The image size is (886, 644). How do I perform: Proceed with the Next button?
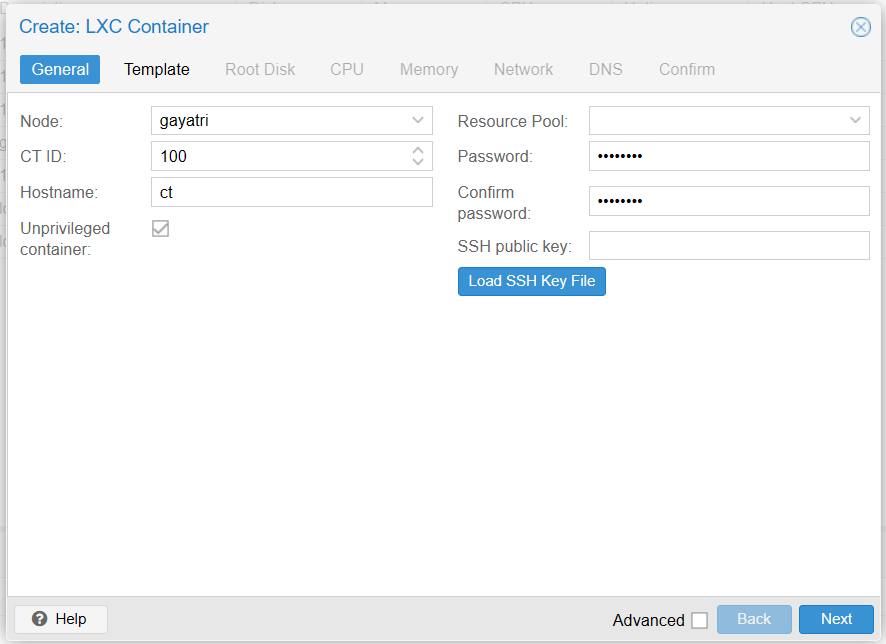(836, 619)
